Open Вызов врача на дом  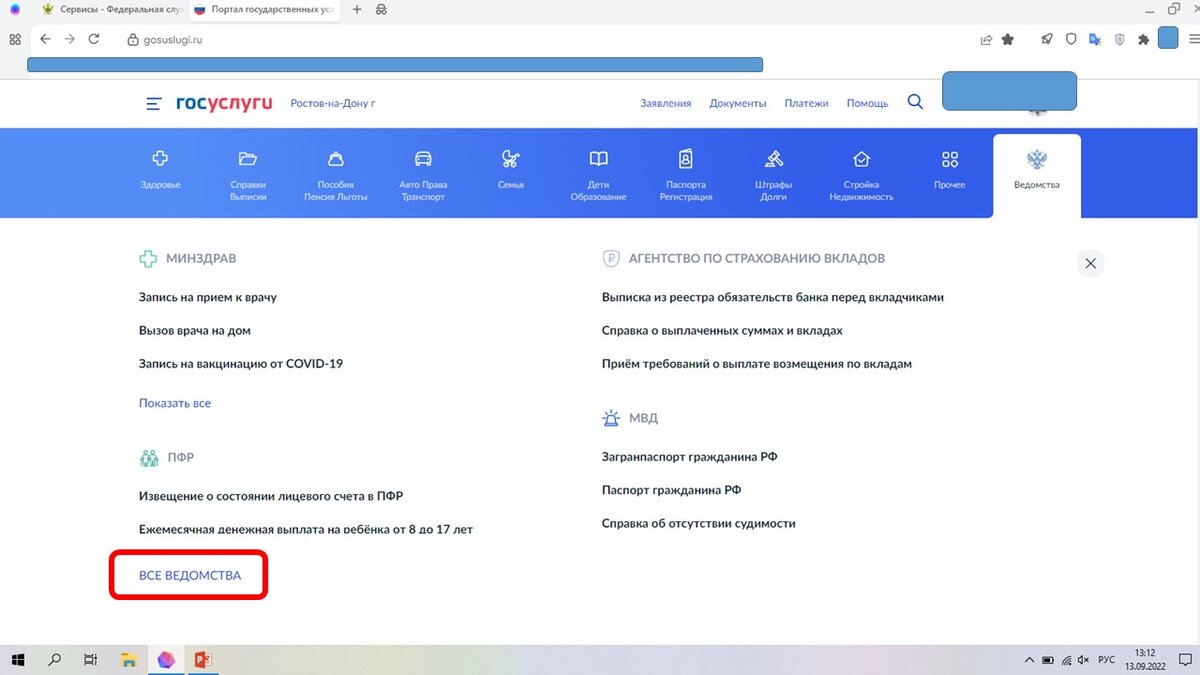[x=195, y=330]
